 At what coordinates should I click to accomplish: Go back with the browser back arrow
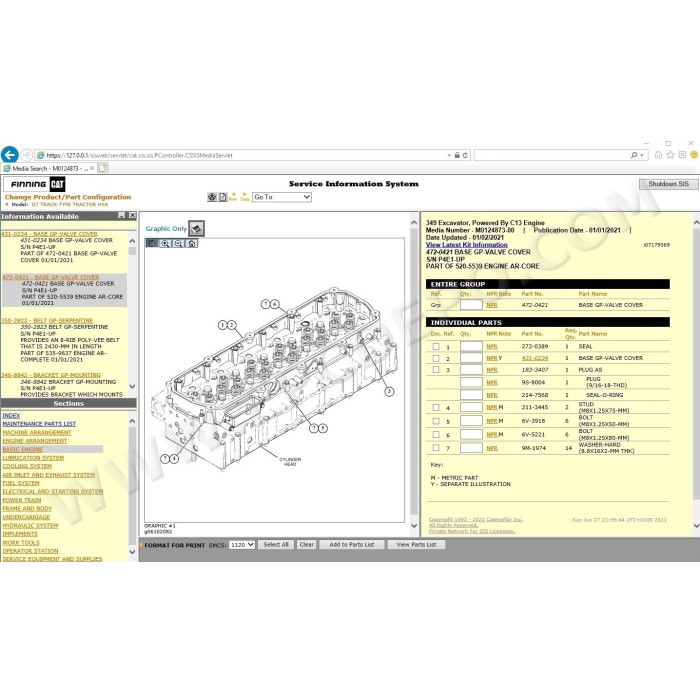[9, 155]
